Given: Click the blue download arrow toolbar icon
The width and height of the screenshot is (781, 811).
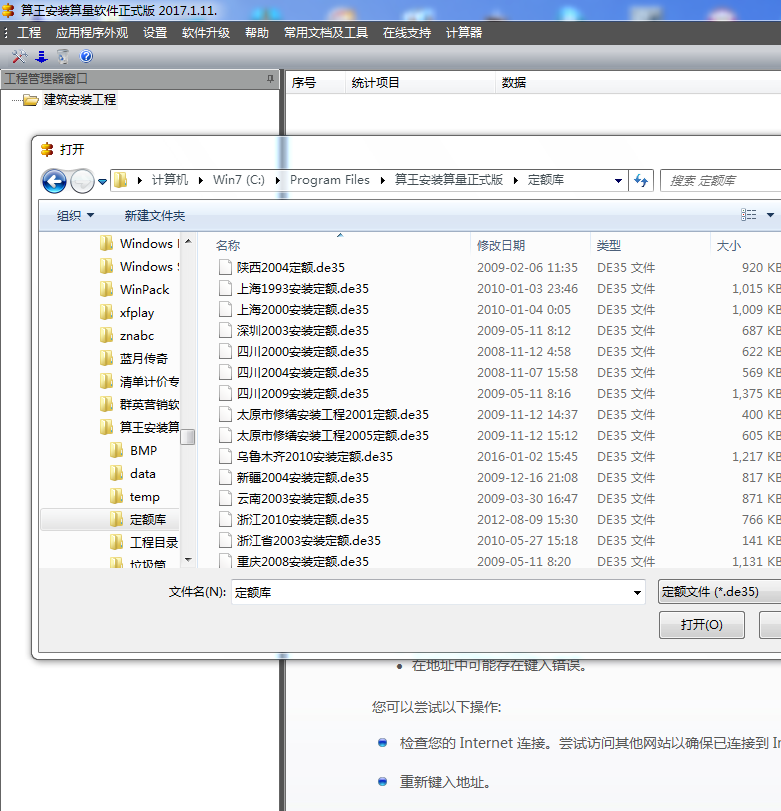Looking at the screenshot, I should click(x=41, y=56).
